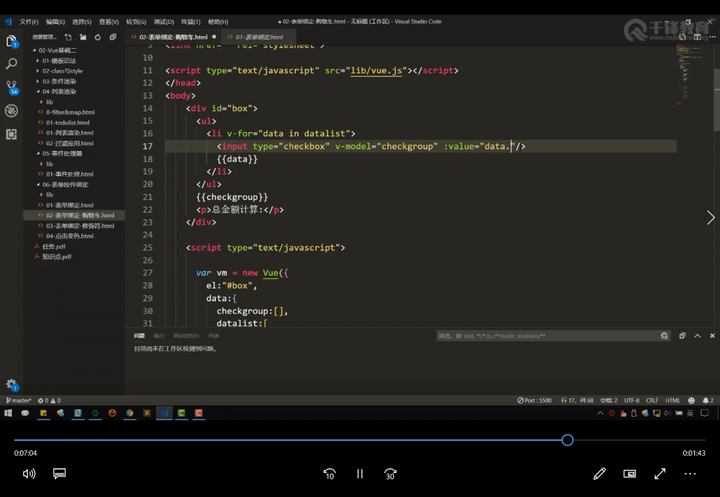Image resolution: width=720 pixels, height=497 pixels.
Task: Switch video to mini view mode
Action: point(630,474)
